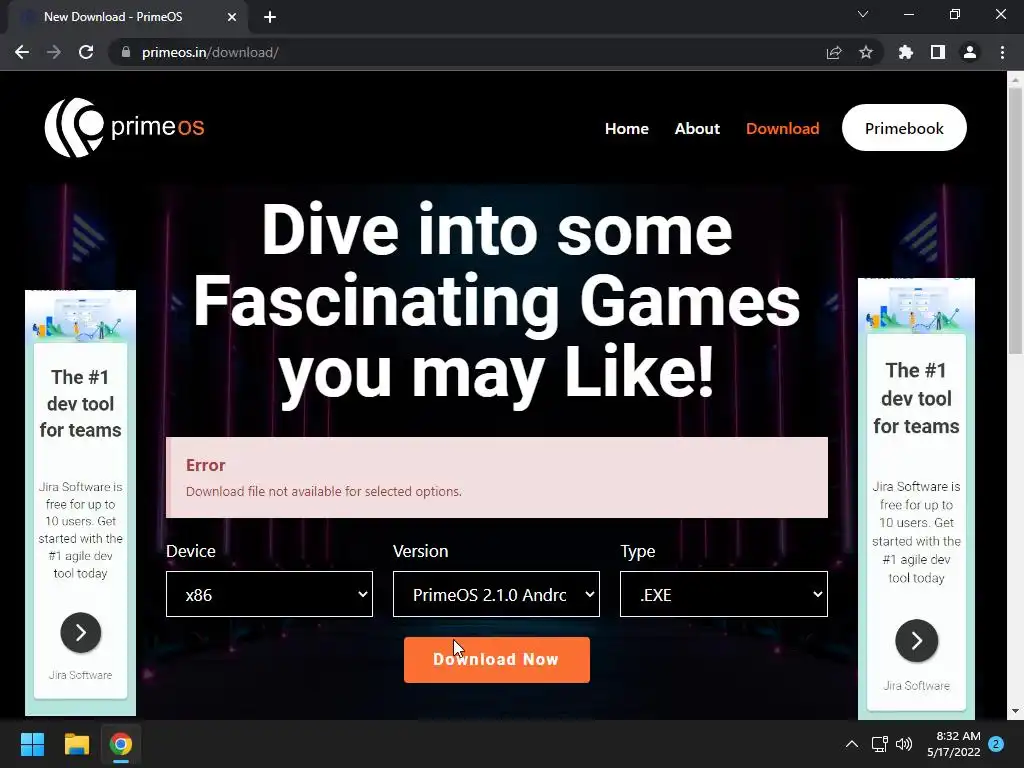This screenshot has width=1024, height=768.
Task: Bookmark this page with star icon
Action: (866, 52)
